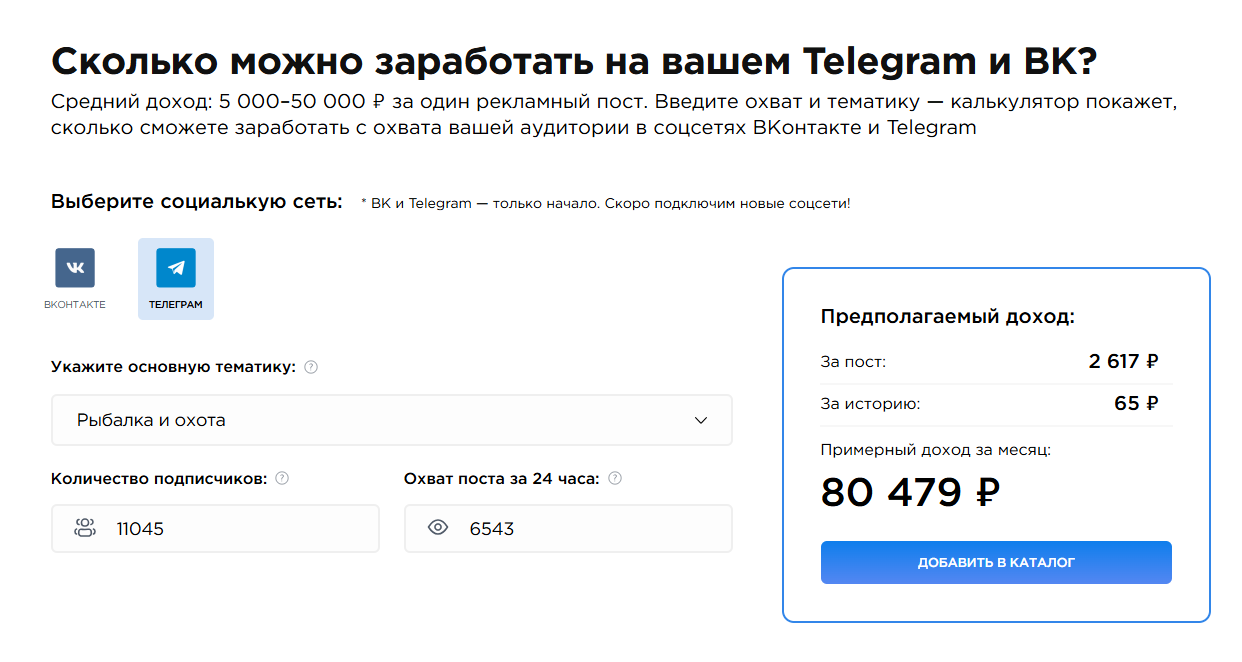Expand topic list using the chevron arrow
The width and height of the screenshot is (1242, 662).
(701, 420)
